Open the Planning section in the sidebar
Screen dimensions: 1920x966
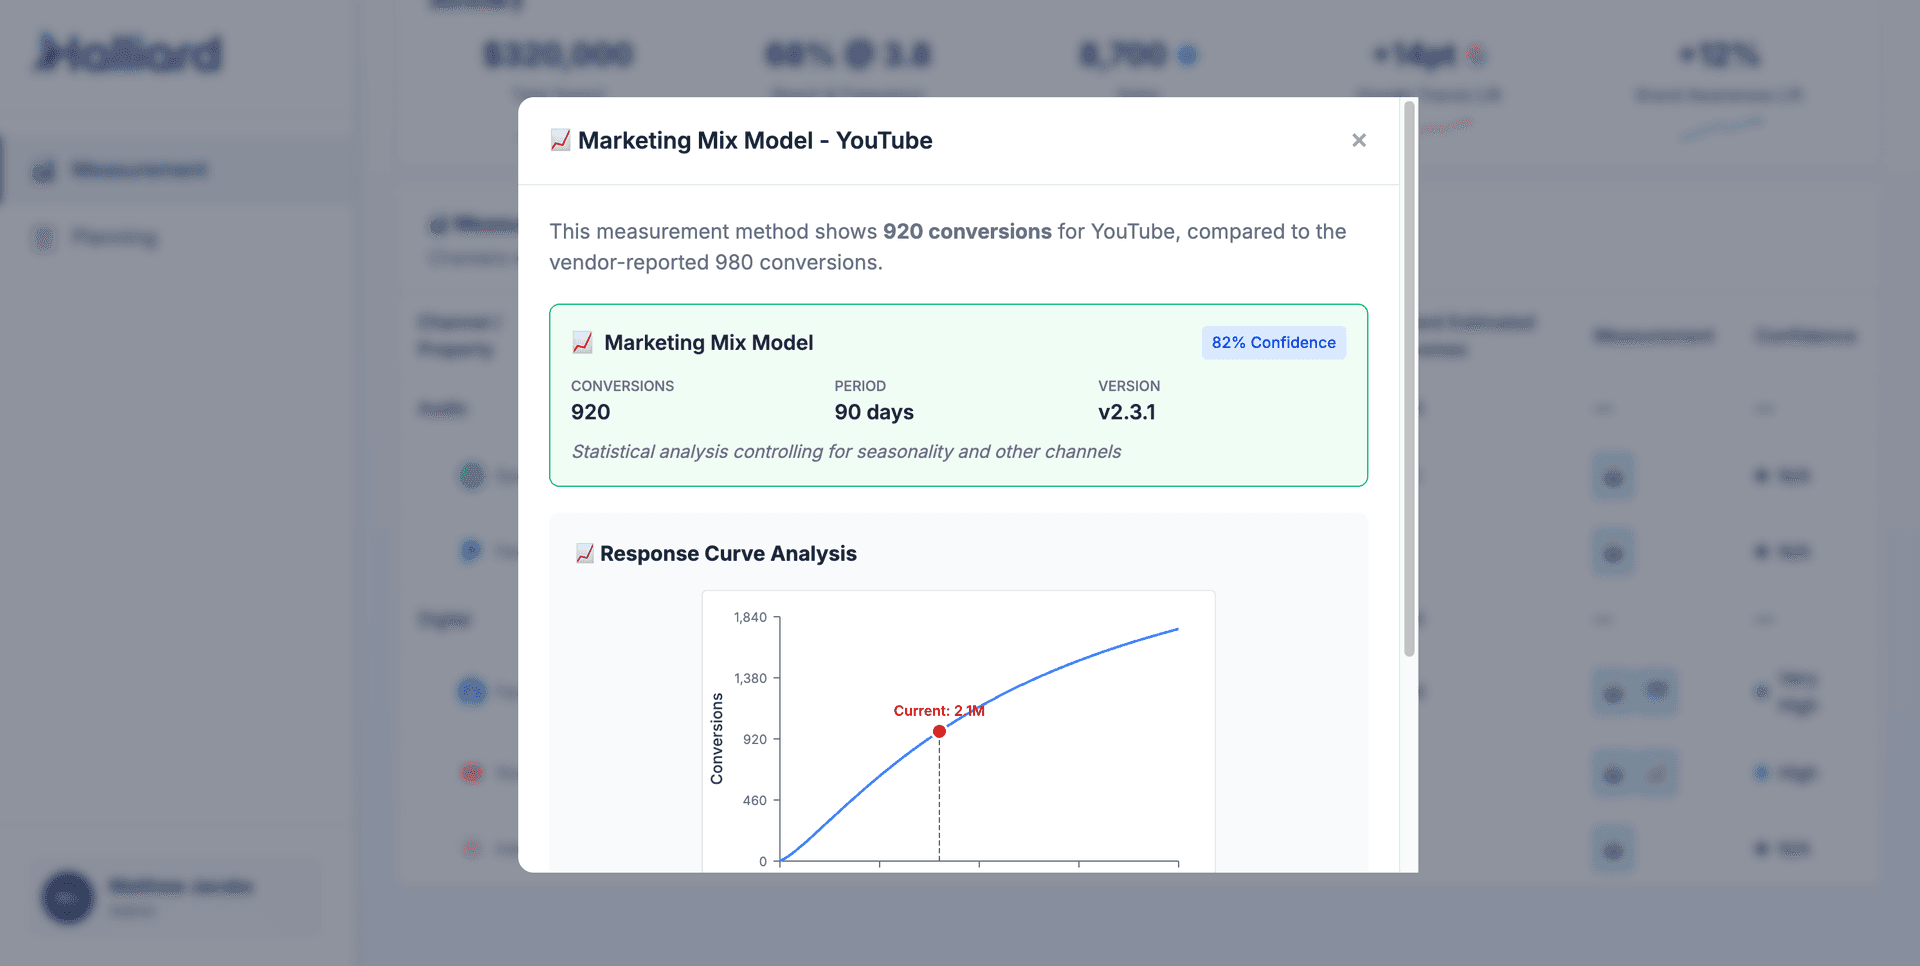(x=115, y=238)
